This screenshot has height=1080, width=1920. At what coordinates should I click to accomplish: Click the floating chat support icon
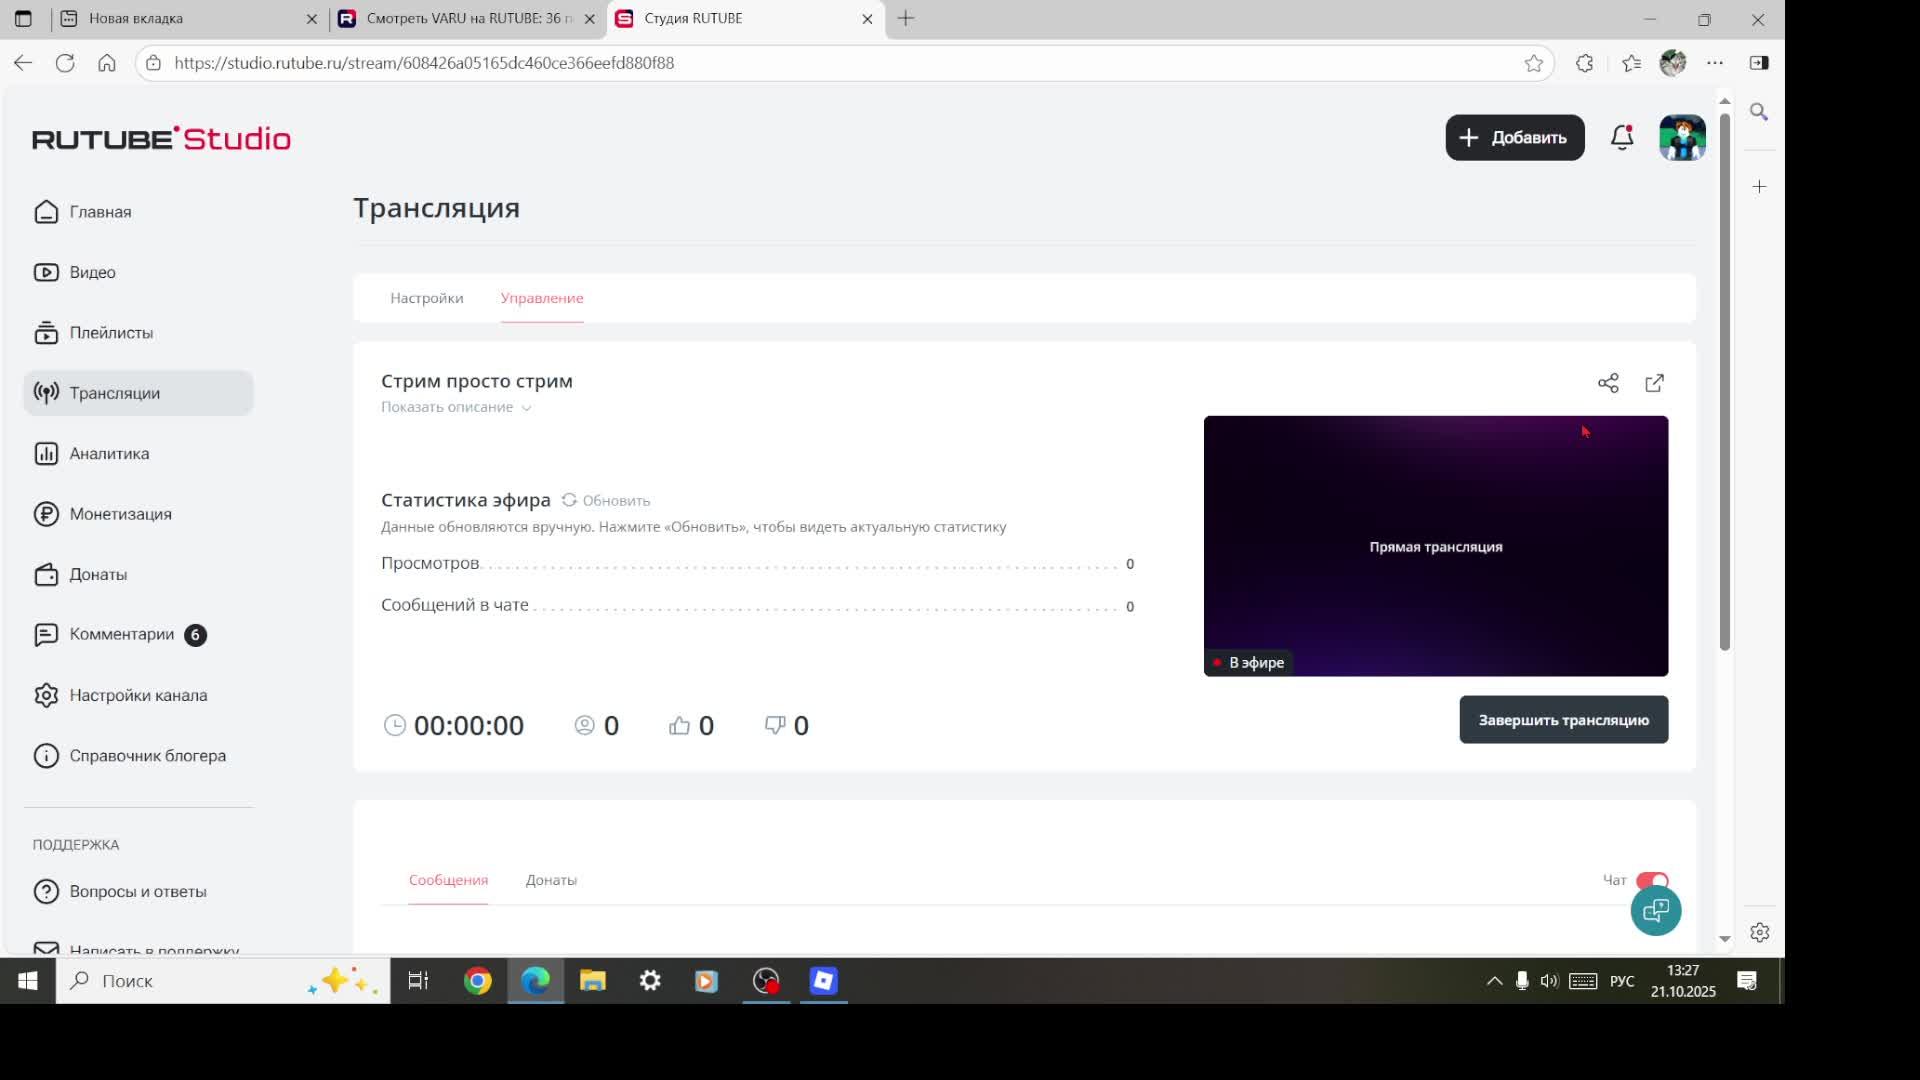pyautogui.click(x=1655, y=911)
